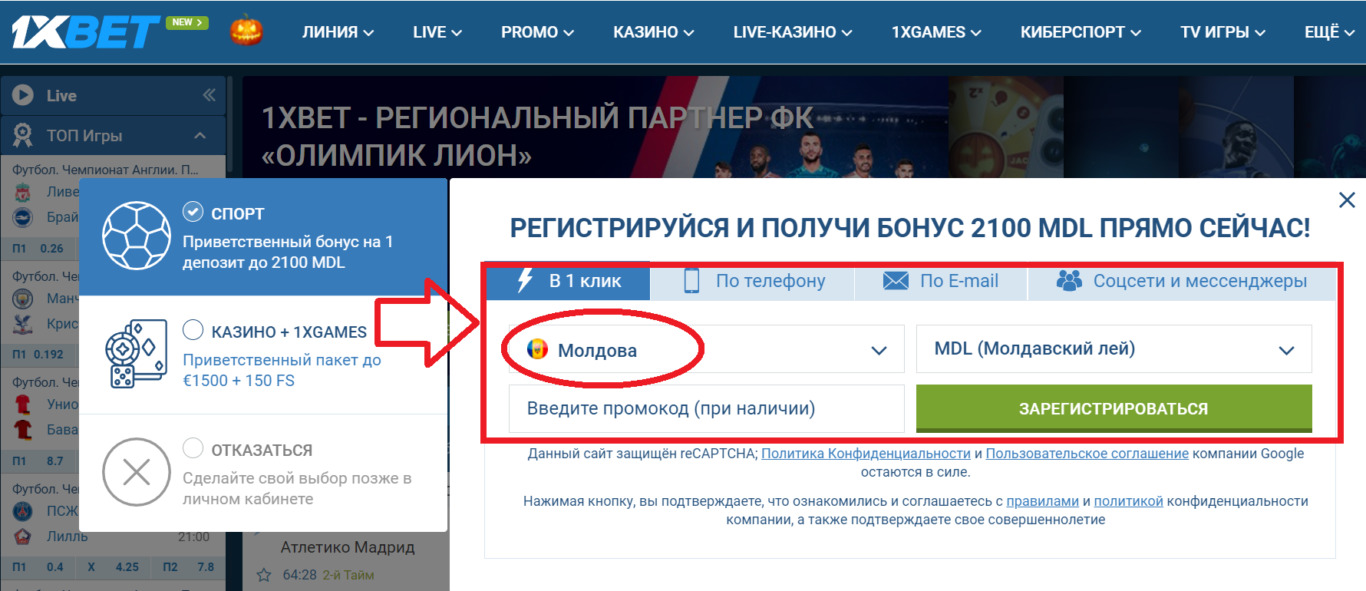Open the Политика Конфиденциальности link
1366x591 pixels.
pyautogui.click(x=866, y=453)
